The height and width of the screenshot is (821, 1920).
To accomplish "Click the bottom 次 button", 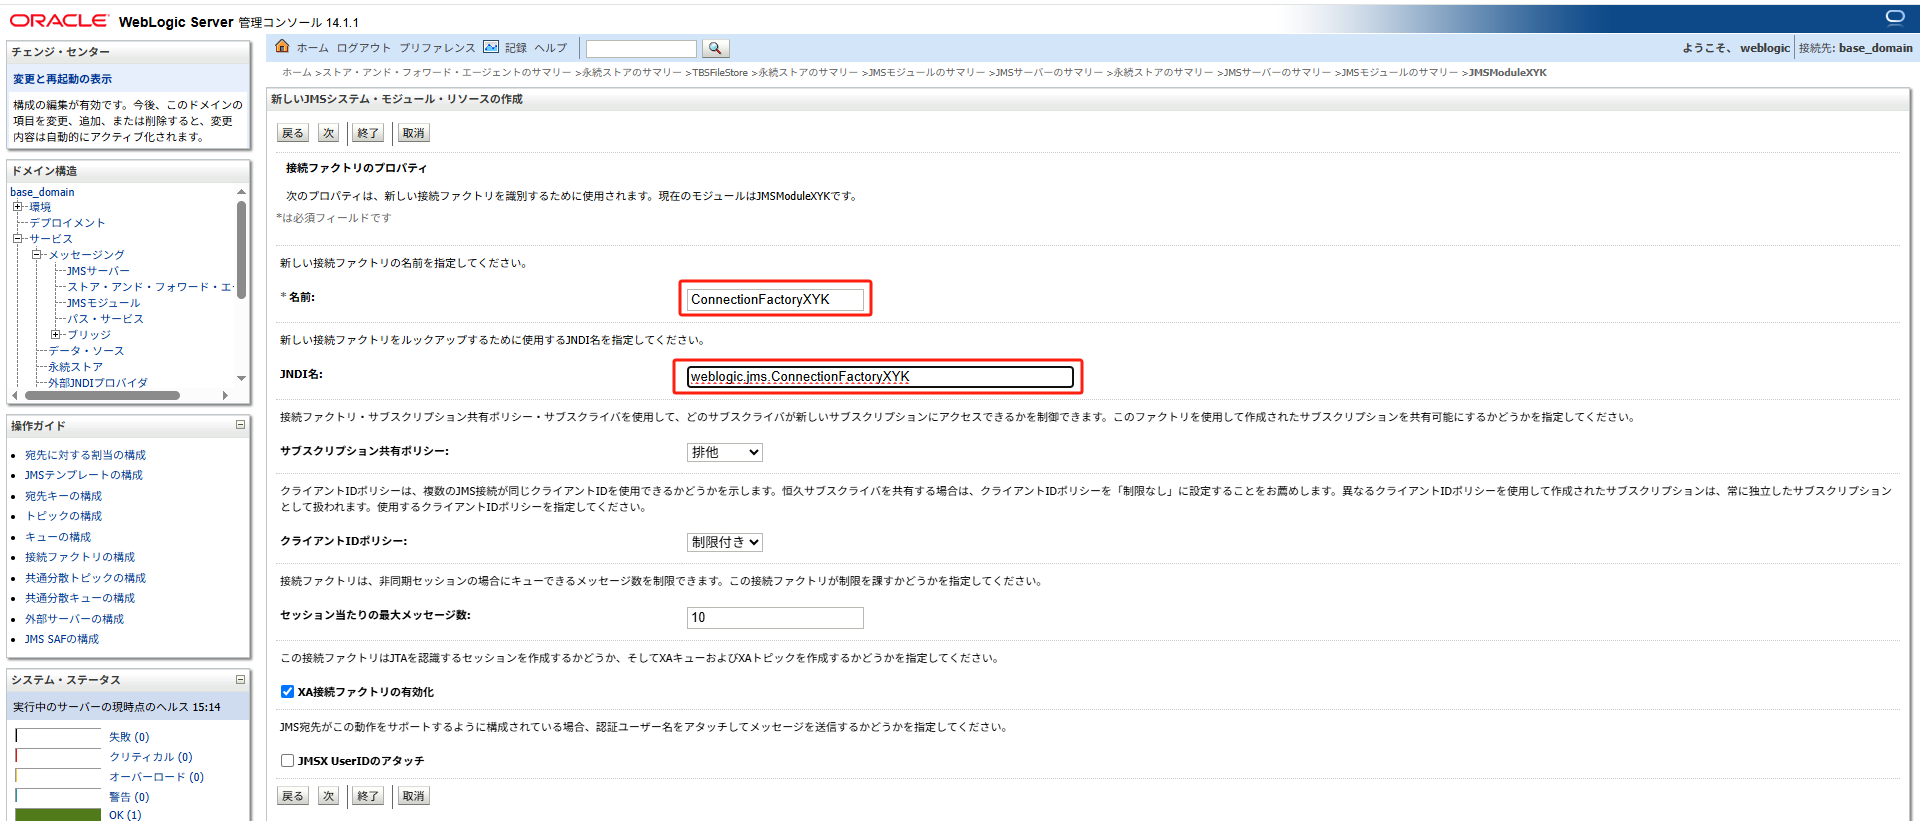I will [x=329, y=796].
